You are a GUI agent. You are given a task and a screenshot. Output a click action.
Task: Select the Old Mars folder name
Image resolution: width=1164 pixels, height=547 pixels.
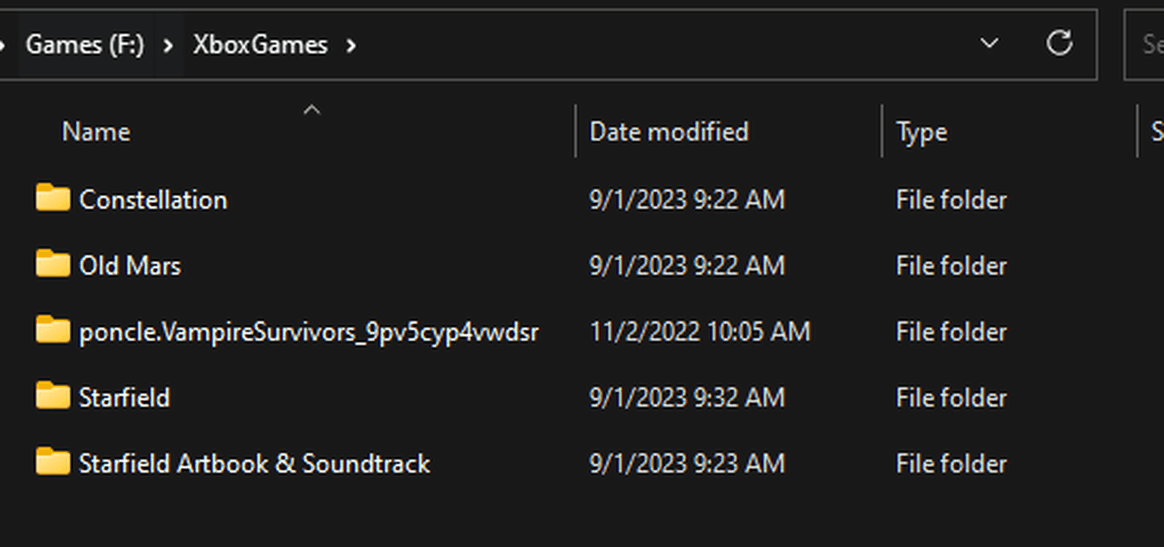tap(130, 266)
